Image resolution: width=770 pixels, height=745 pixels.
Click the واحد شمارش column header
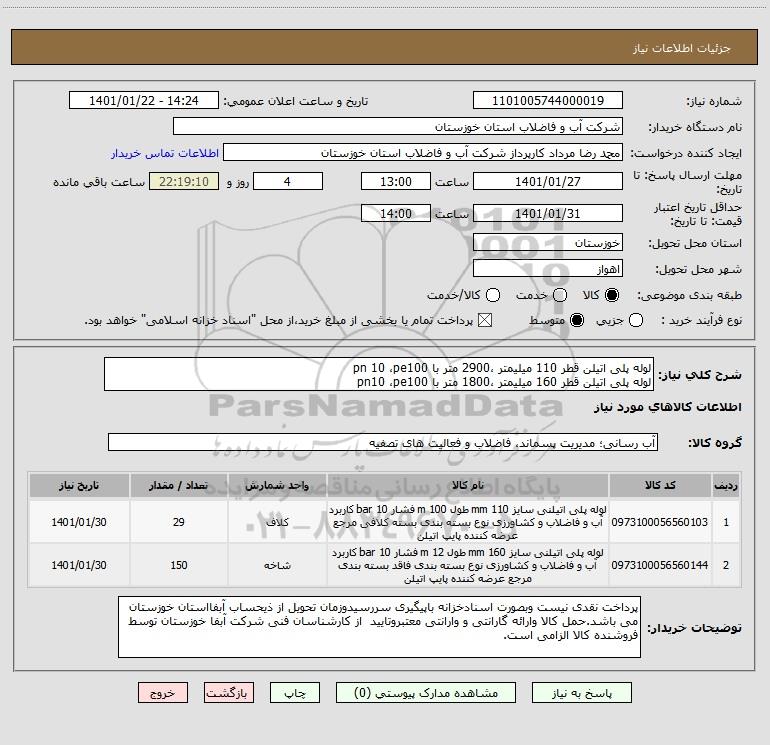[x=277, y=485]
